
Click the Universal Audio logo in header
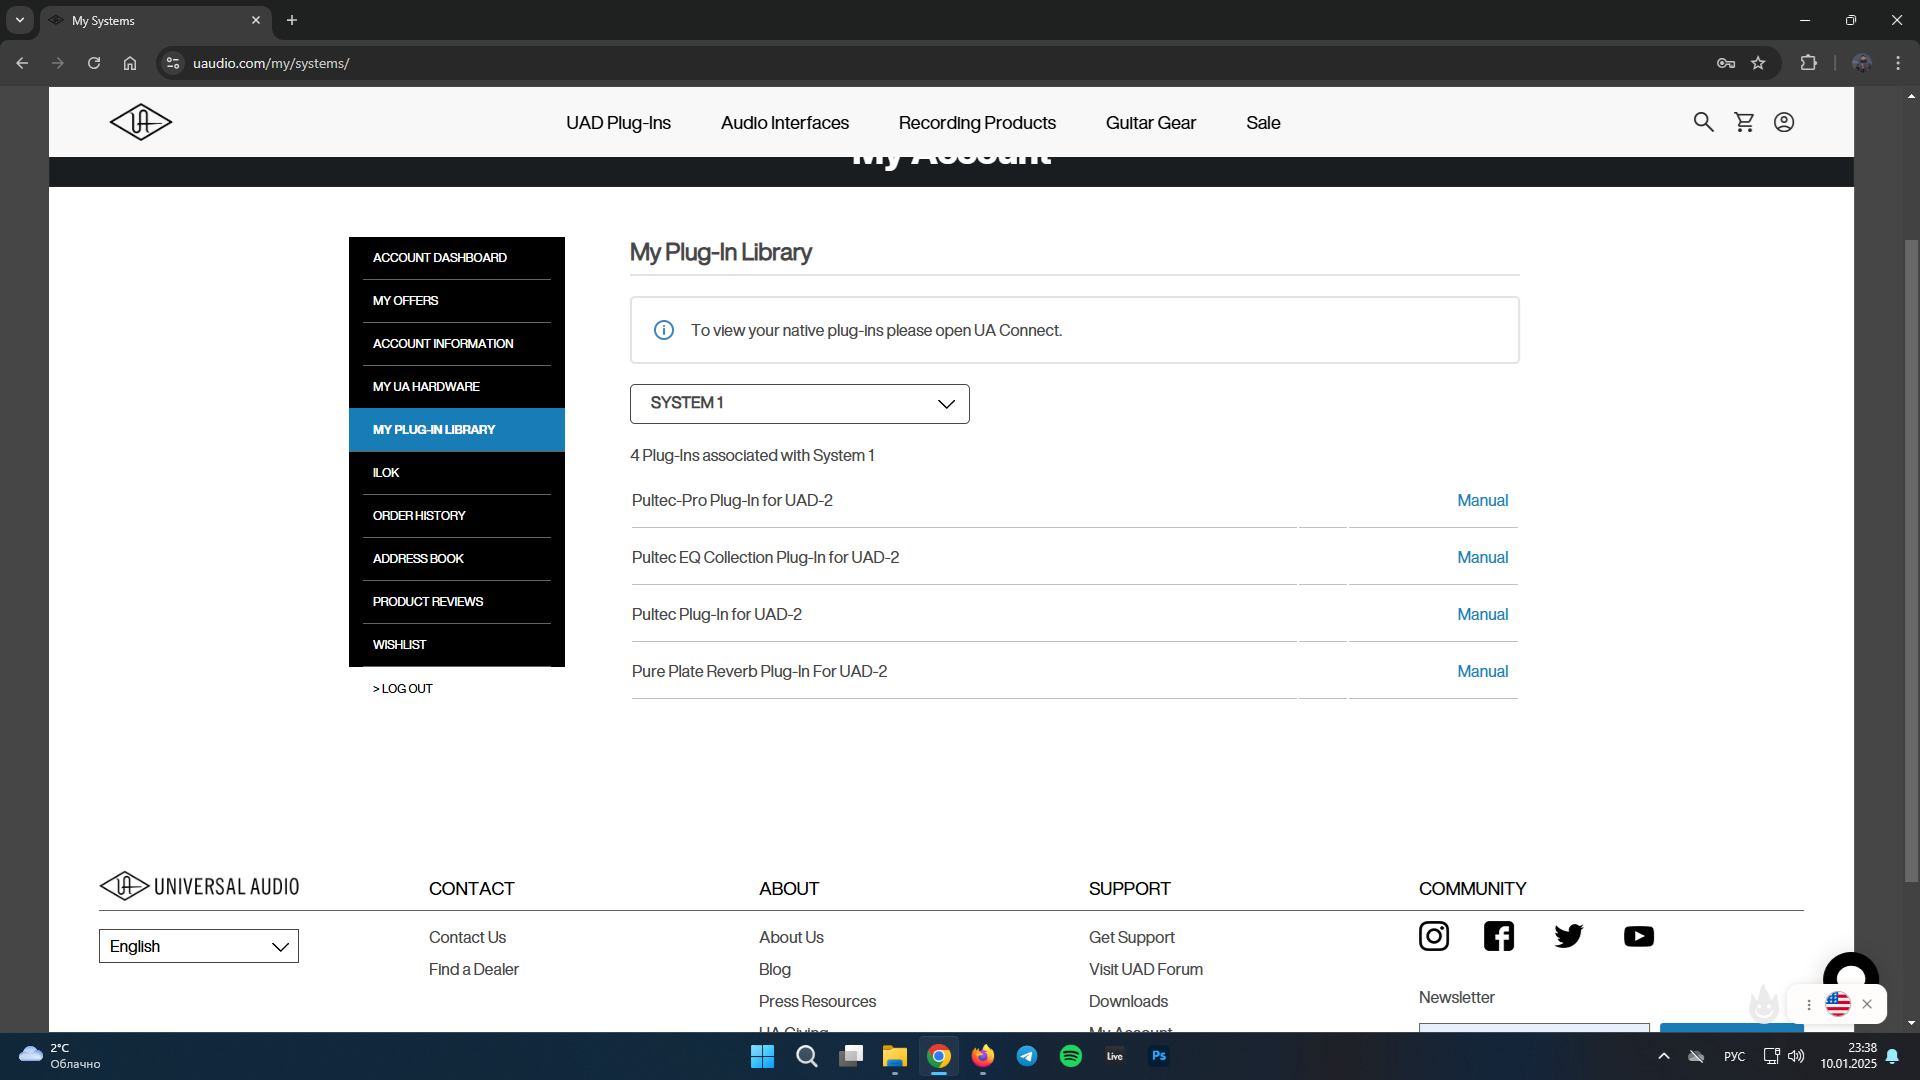140,122
